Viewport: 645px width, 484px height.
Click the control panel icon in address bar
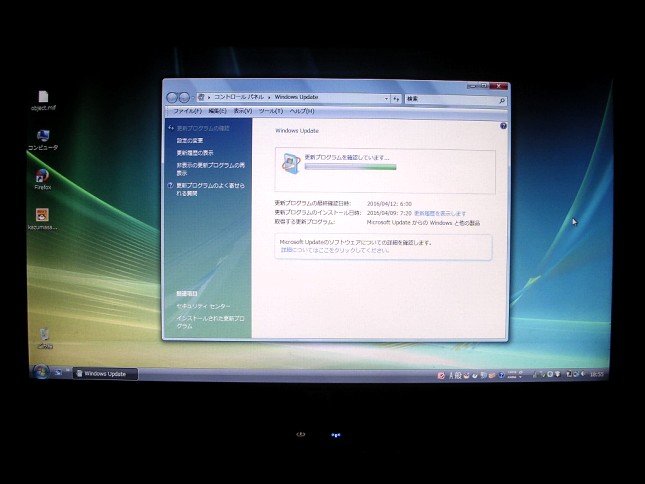201,97
